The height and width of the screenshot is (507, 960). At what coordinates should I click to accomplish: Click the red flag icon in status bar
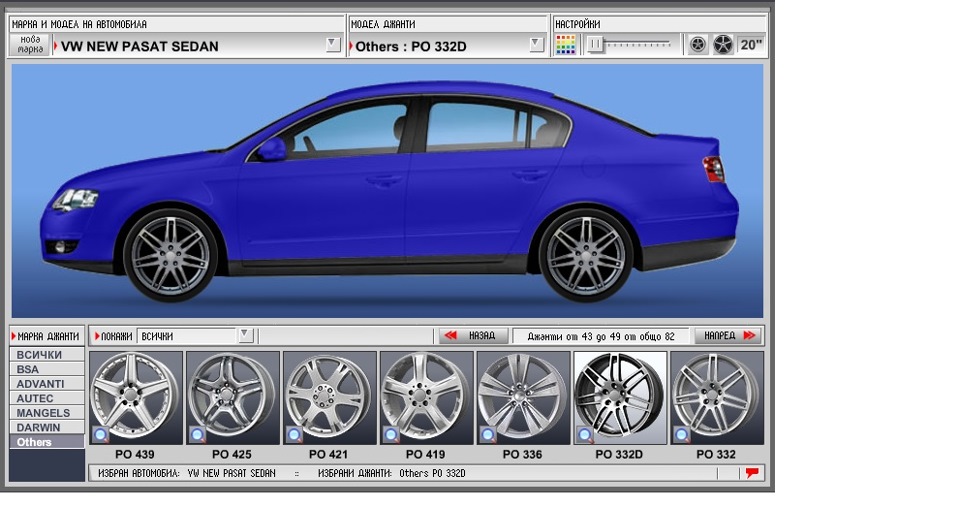752,473
